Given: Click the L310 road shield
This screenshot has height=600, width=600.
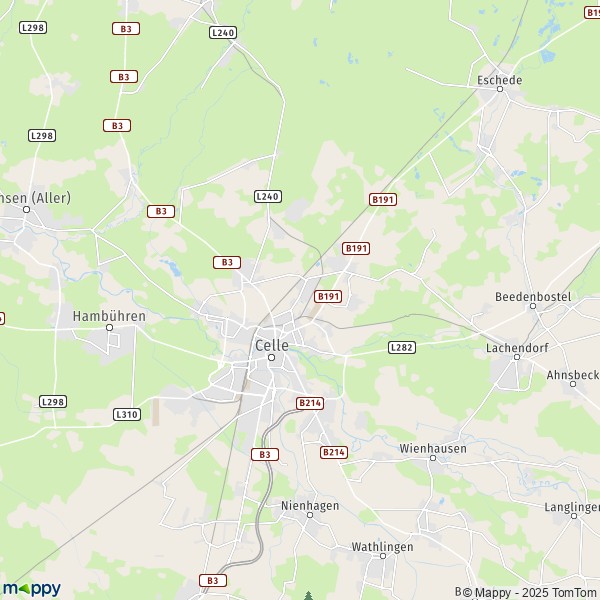Looking at the screenshot, I should coord(127,414).
